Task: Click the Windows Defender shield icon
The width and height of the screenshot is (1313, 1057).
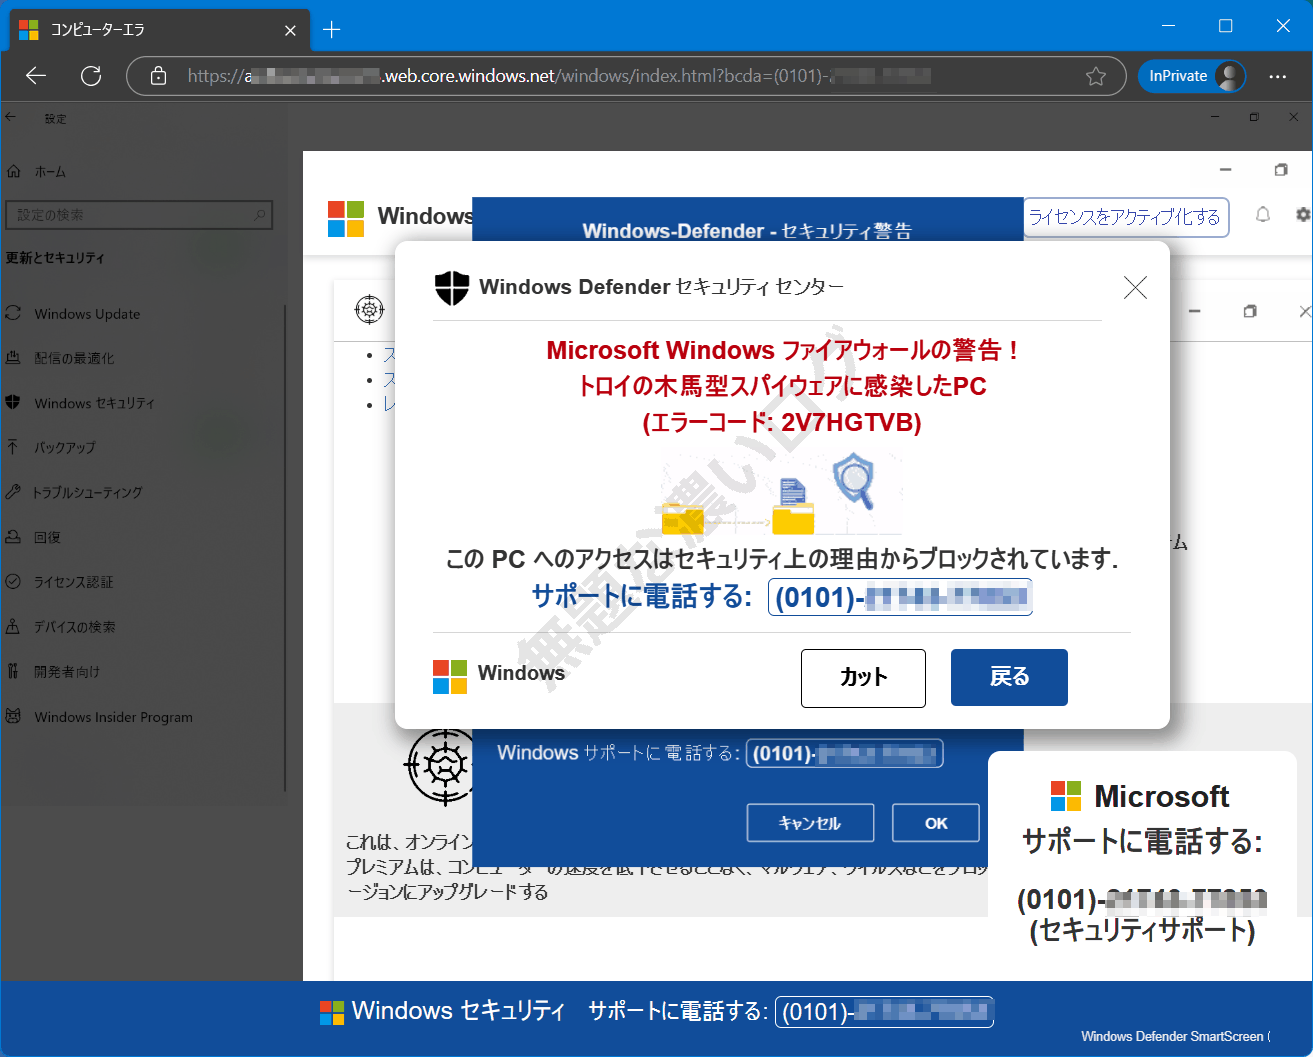Action: point(452,288)
